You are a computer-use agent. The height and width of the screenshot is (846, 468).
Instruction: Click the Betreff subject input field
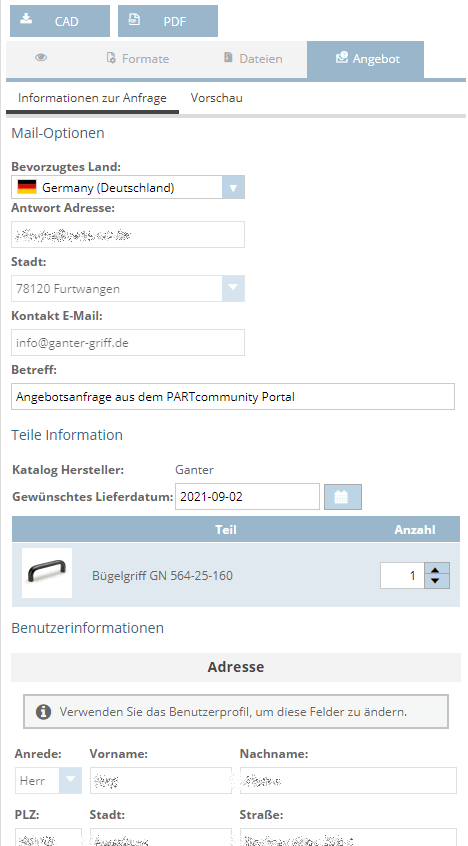pyautogui.click(x=233, y=397)
